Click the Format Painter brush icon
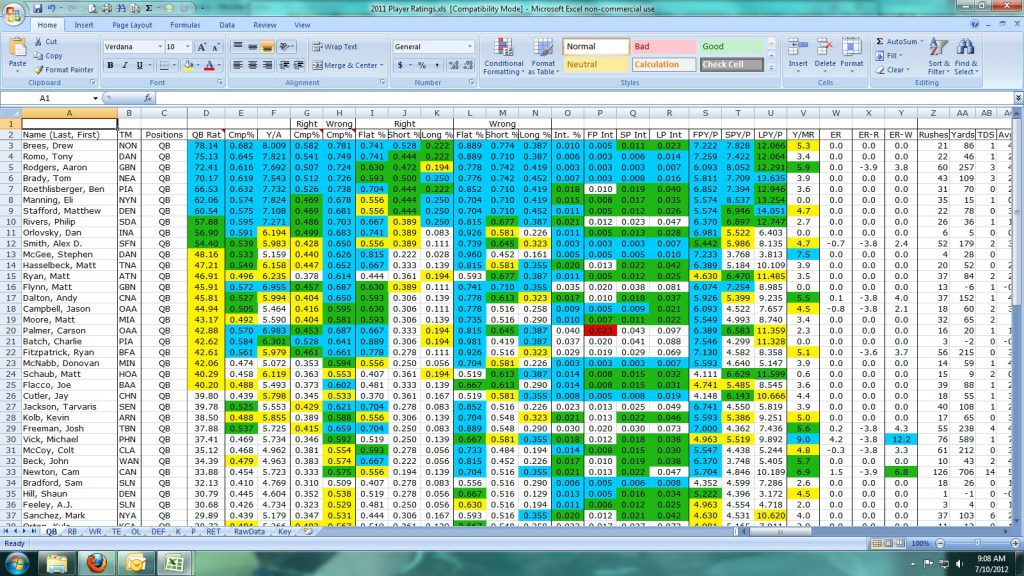 tap(40, 70)
